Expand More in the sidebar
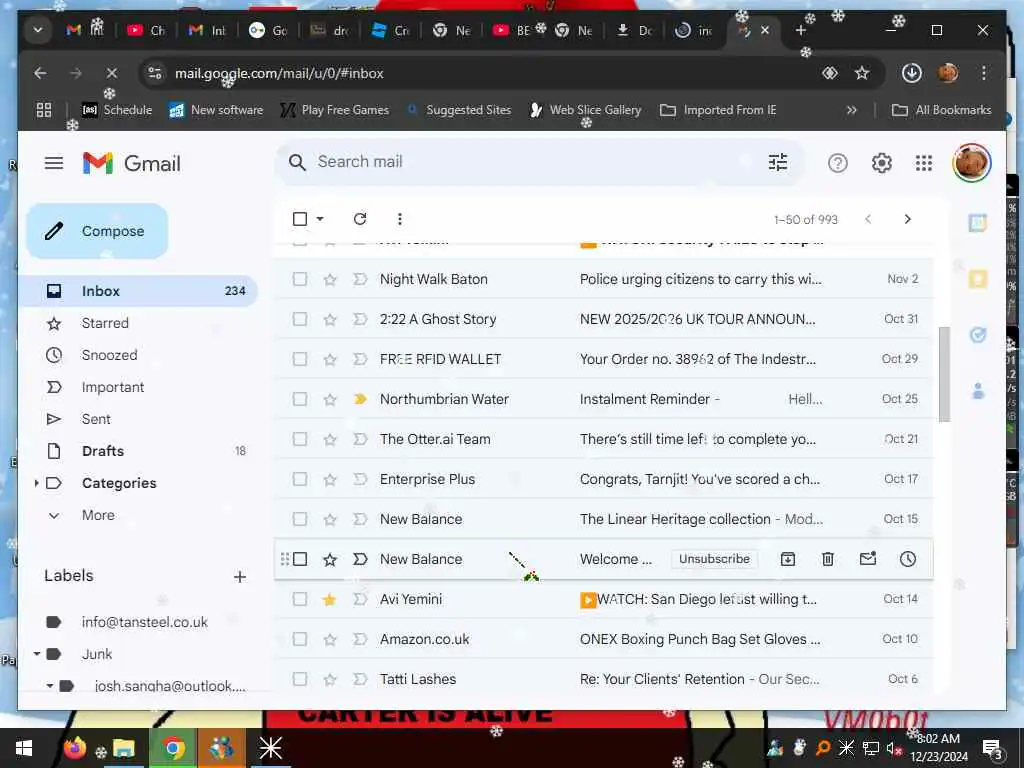This screenshot has height=768, width=1024. click(x=98, y=515)
